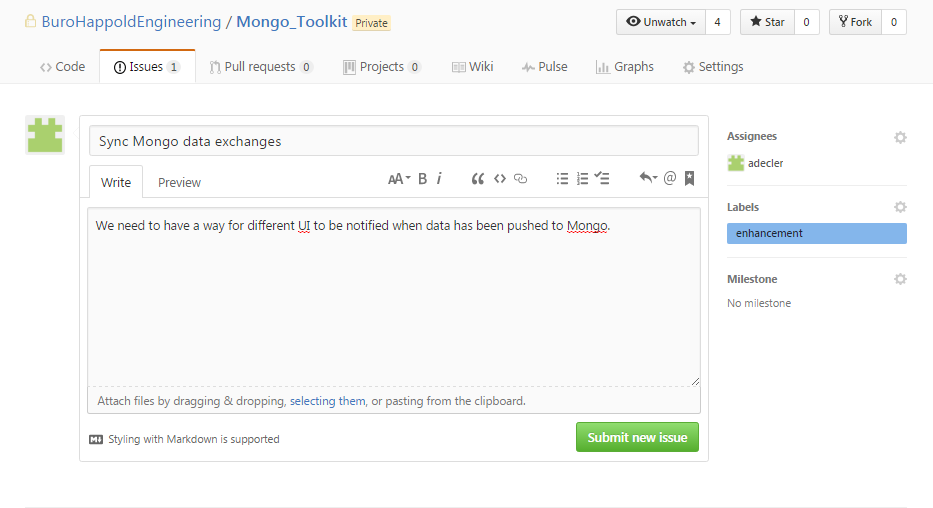
Task: Click the Labels heading
Action: coord(743,207)
